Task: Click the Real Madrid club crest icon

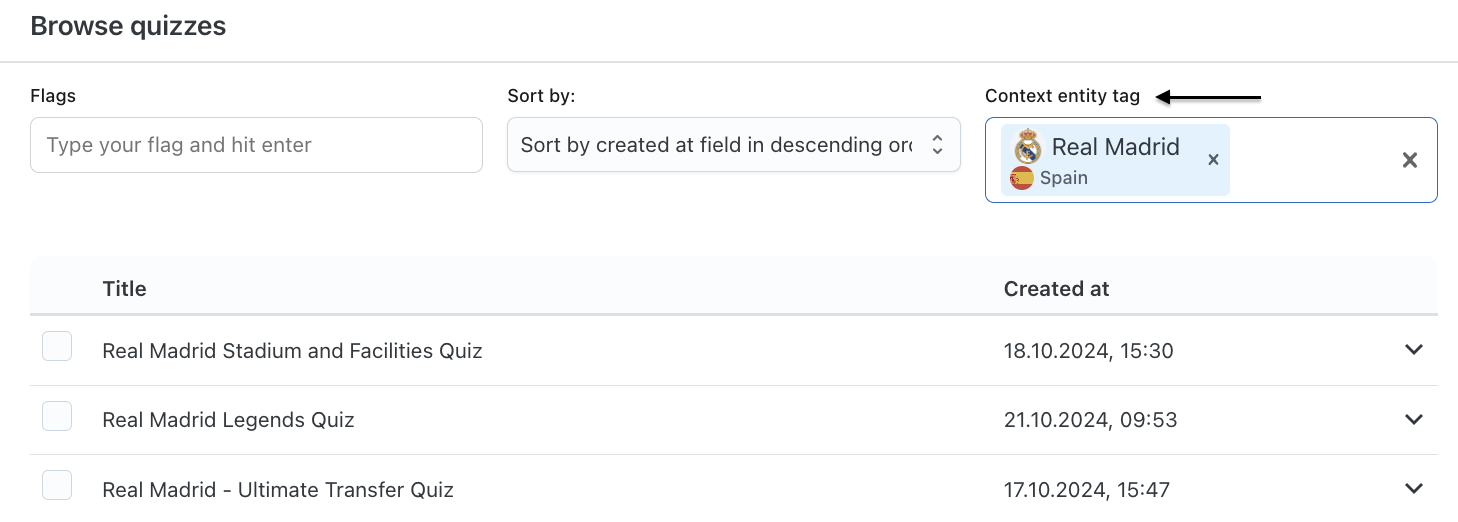Action: (x=1027, y=147)
